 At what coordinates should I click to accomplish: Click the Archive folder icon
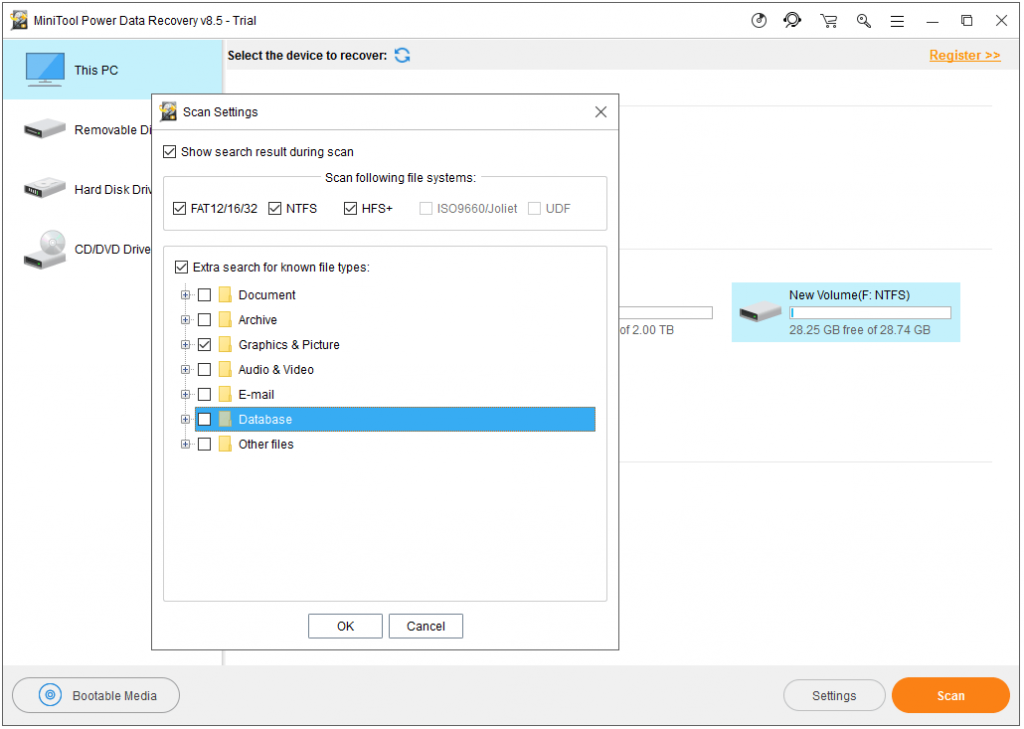[225, 320]
